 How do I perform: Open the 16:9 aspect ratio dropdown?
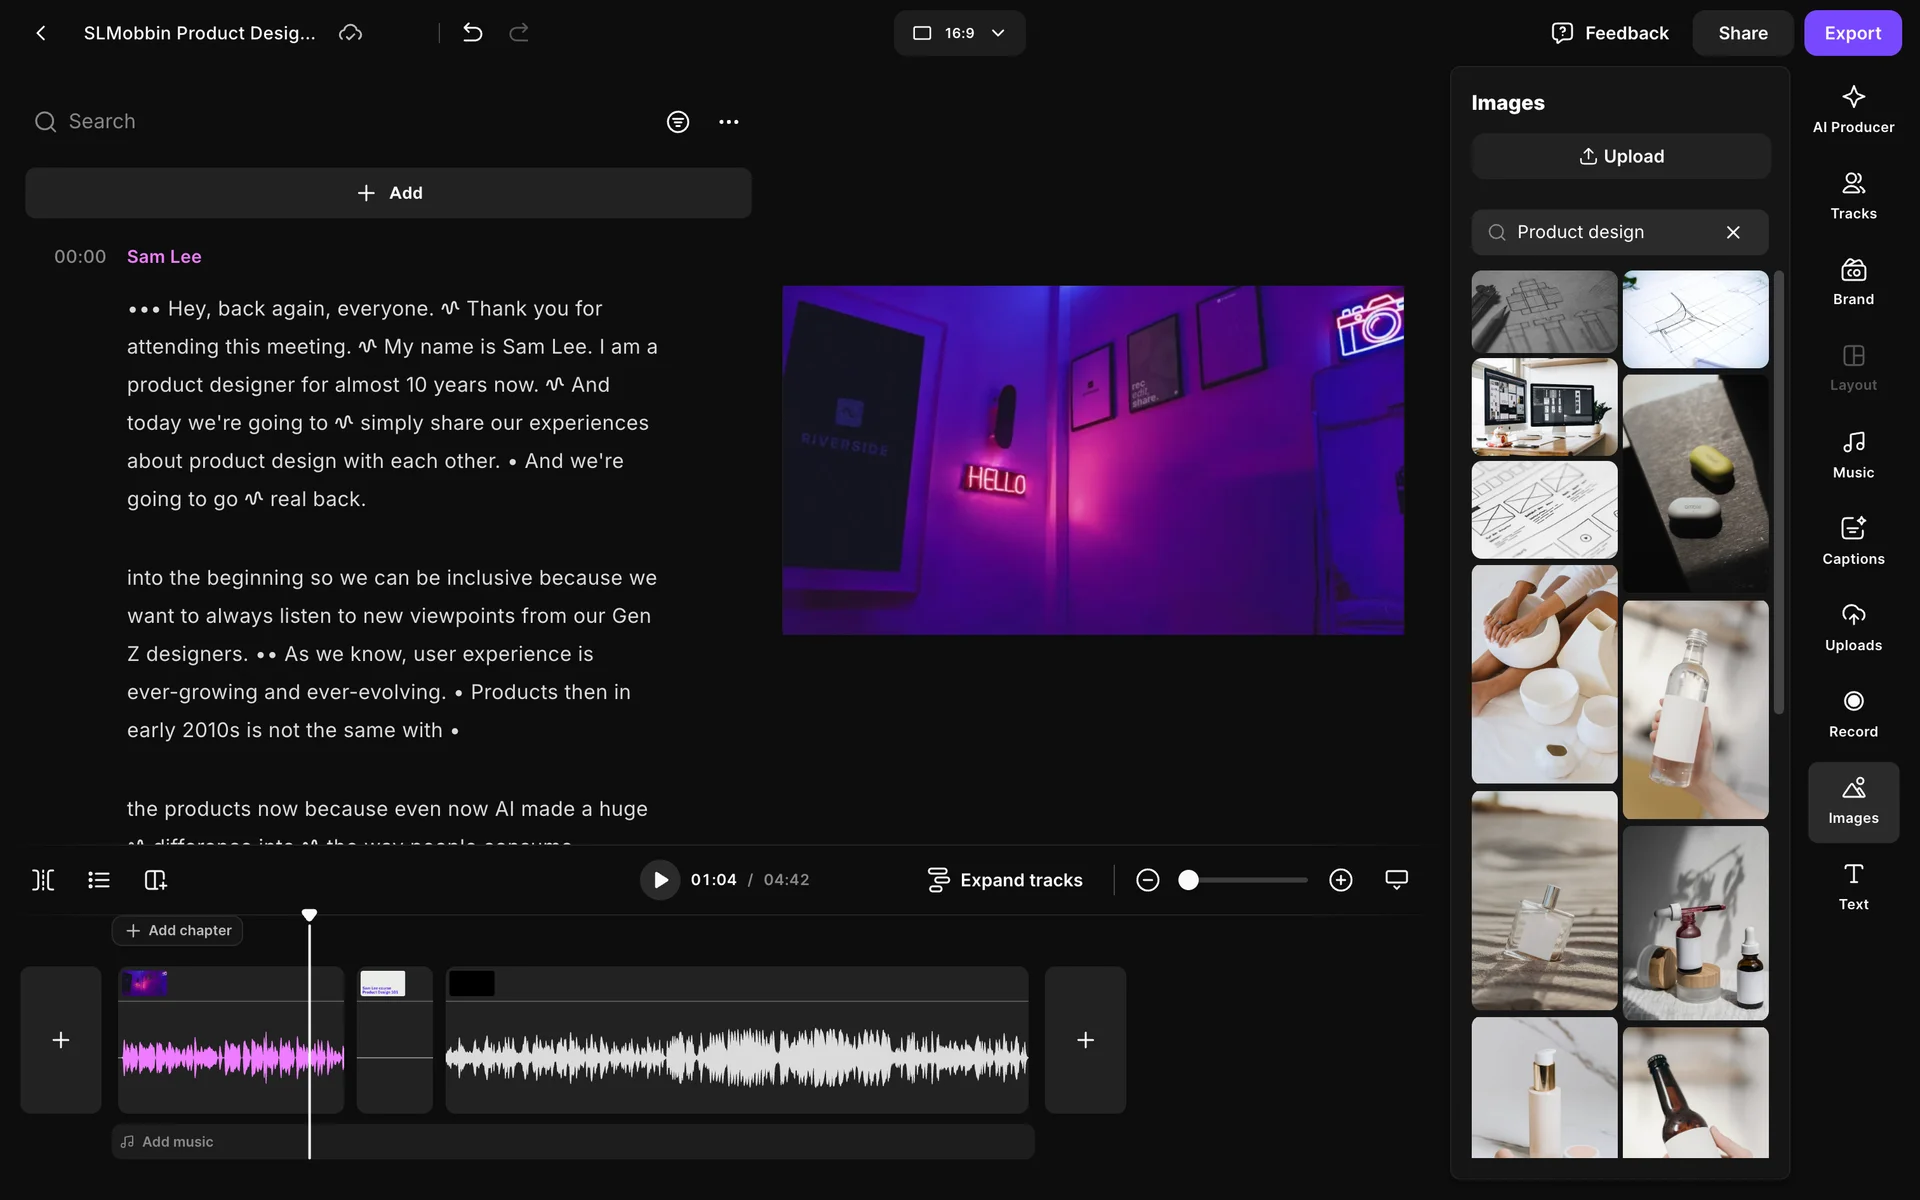click(959, 33)
